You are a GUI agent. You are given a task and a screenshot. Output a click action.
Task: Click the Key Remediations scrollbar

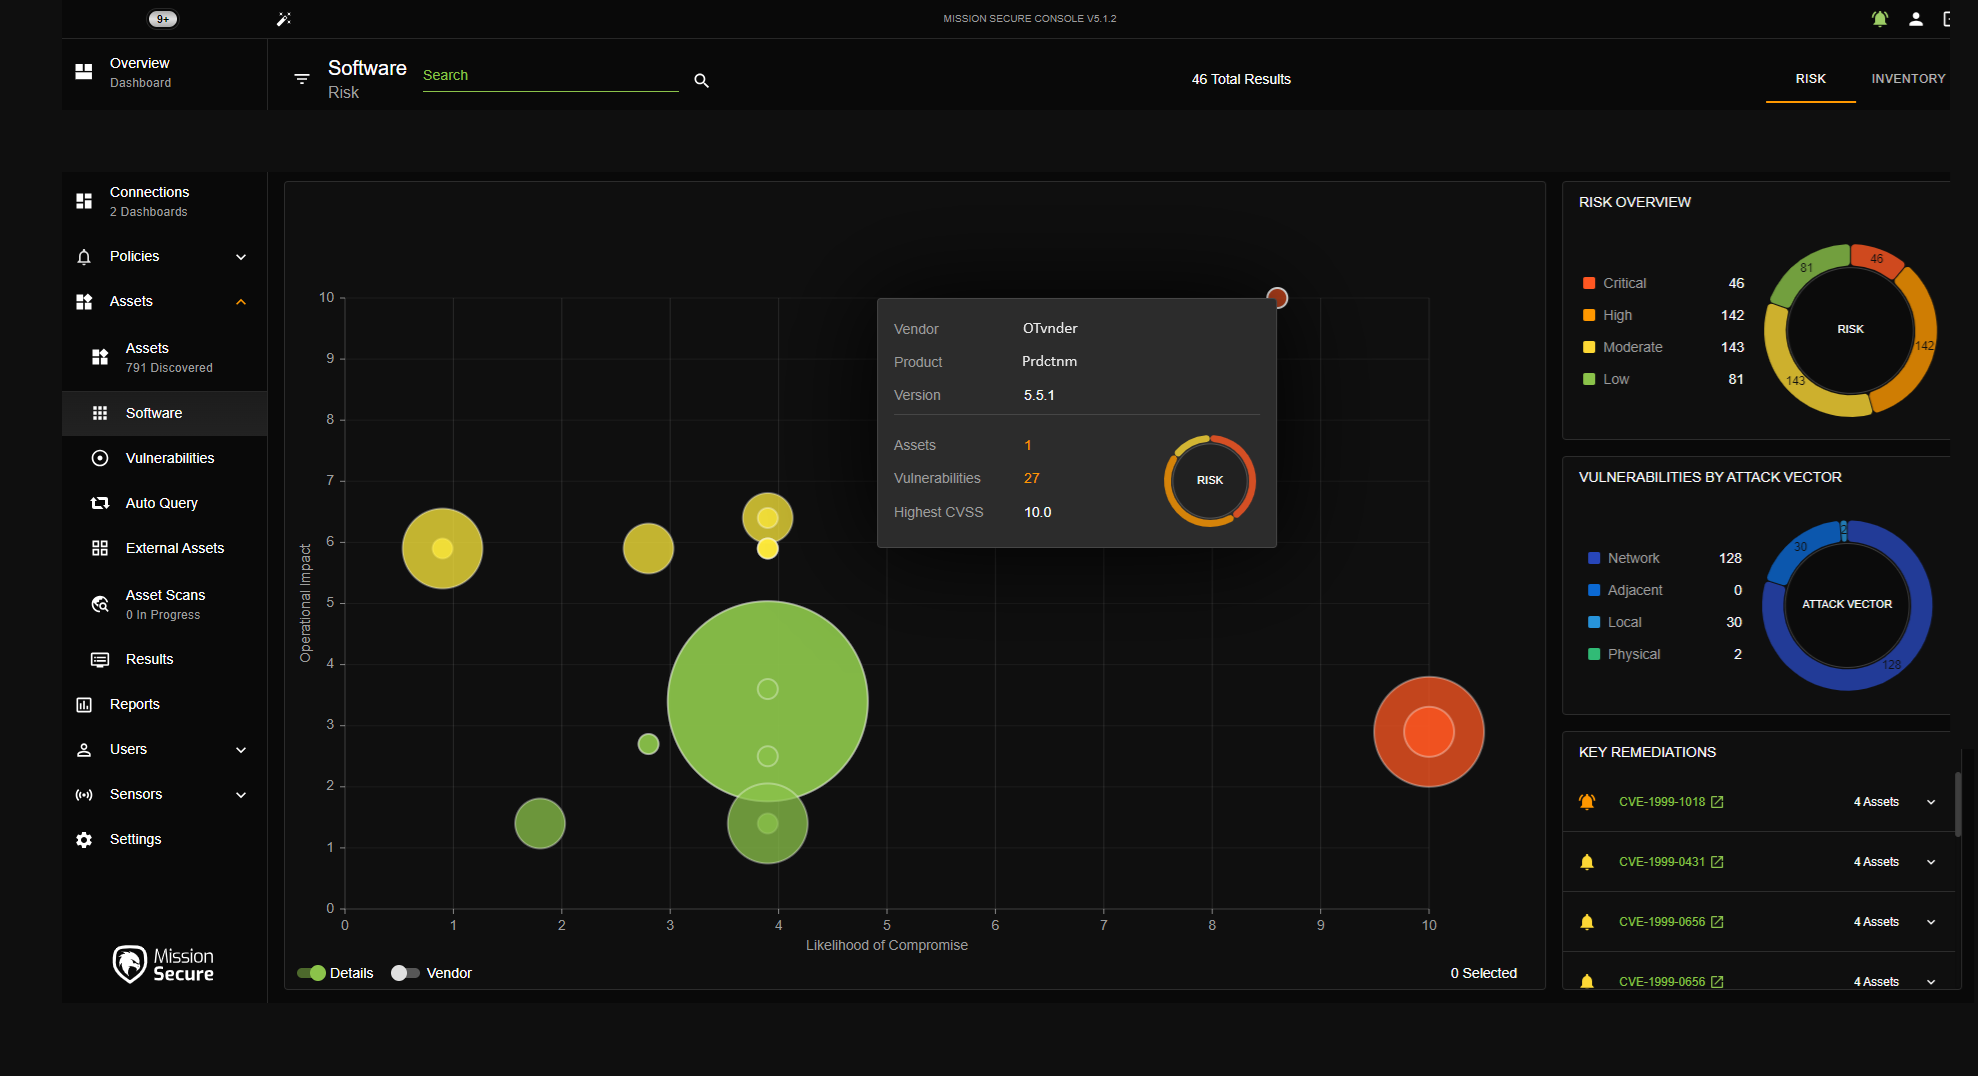pyautogui.click(x=1958, y=803)
